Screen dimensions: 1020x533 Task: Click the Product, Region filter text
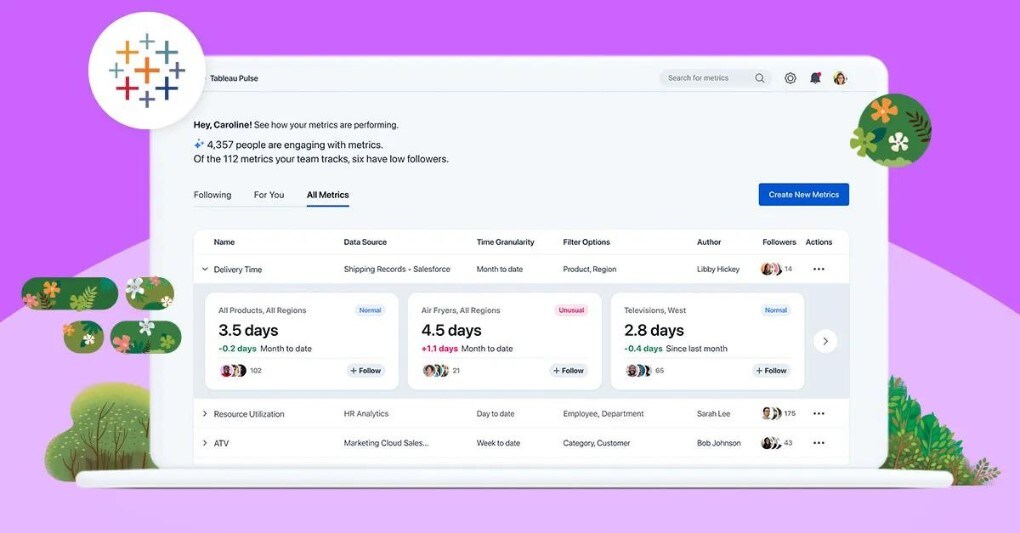[x=589, y=269]
